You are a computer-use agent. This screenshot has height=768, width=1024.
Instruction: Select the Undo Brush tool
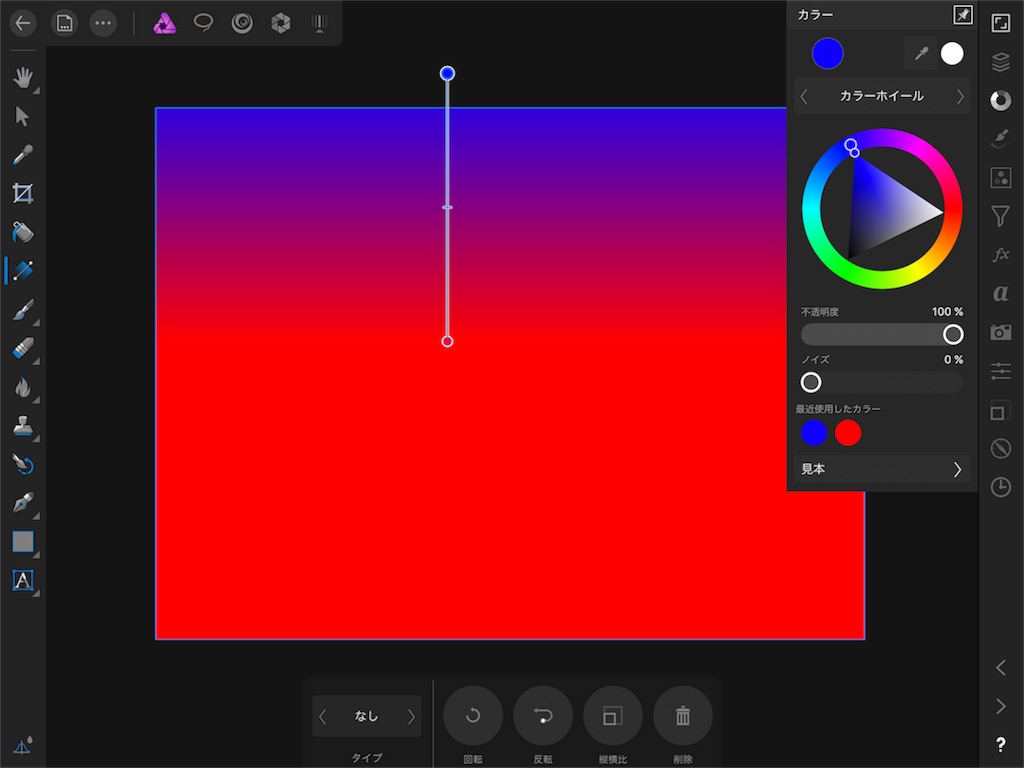click(x=23, y=464)
